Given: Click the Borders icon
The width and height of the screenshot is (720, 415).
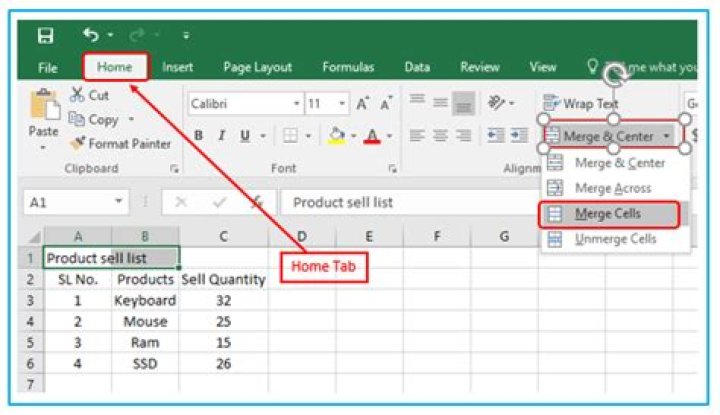Looking at the screenshot, I should [290, 136].
